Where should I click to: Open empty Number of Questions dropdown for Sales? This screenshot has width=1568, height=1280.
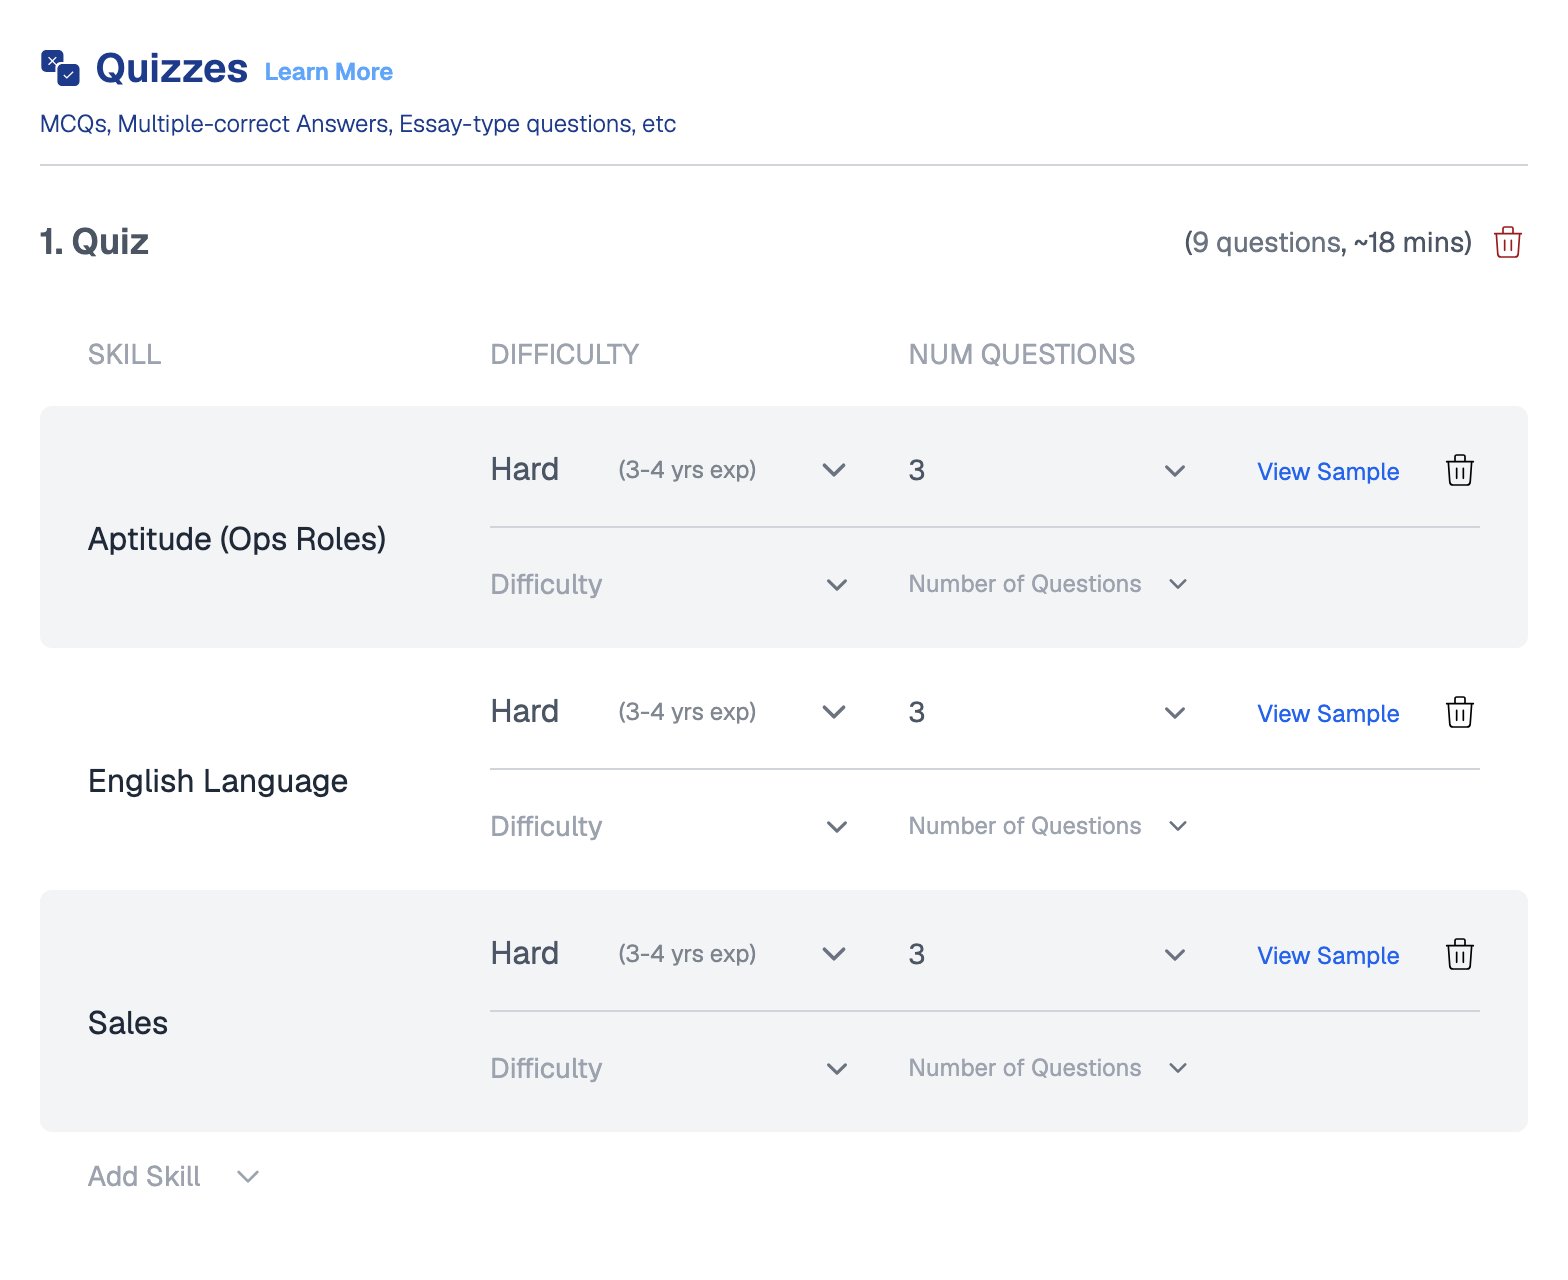[1048, 1068]
